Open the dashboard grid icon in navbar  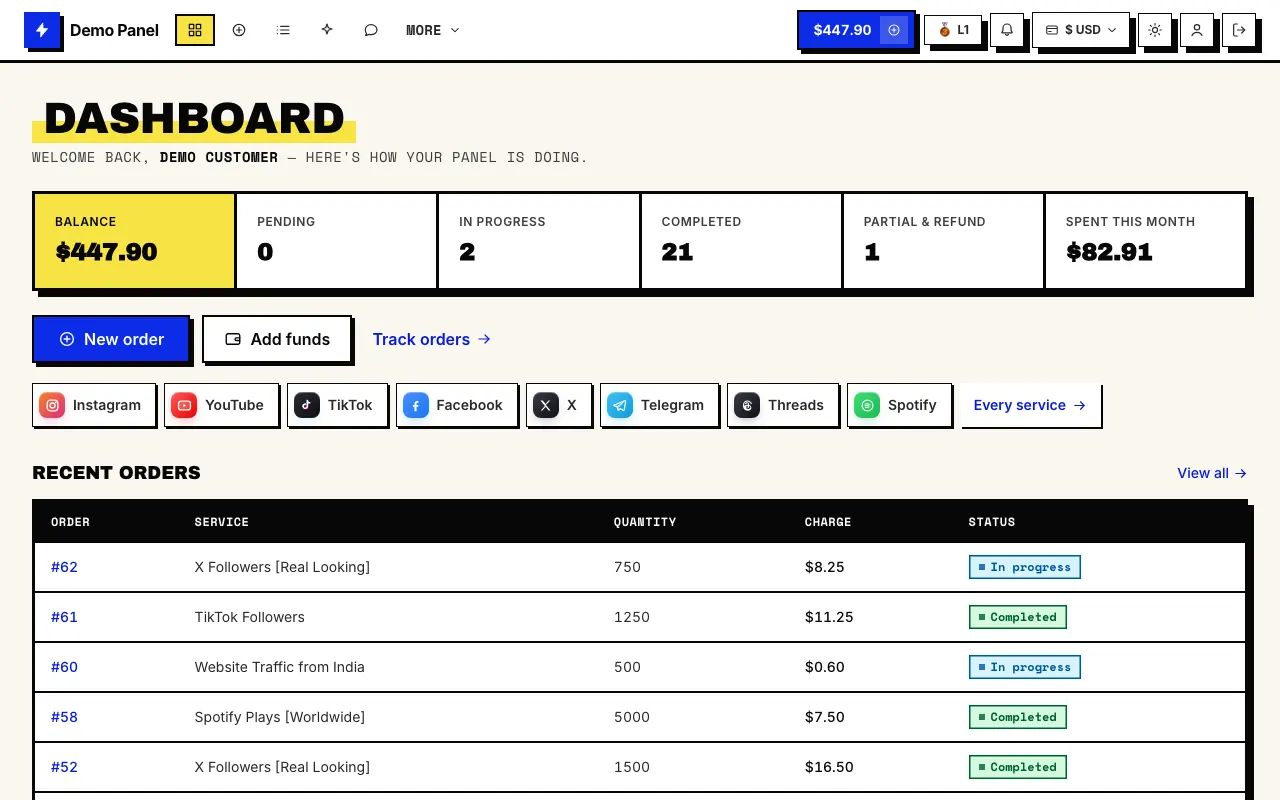[195, 30]
